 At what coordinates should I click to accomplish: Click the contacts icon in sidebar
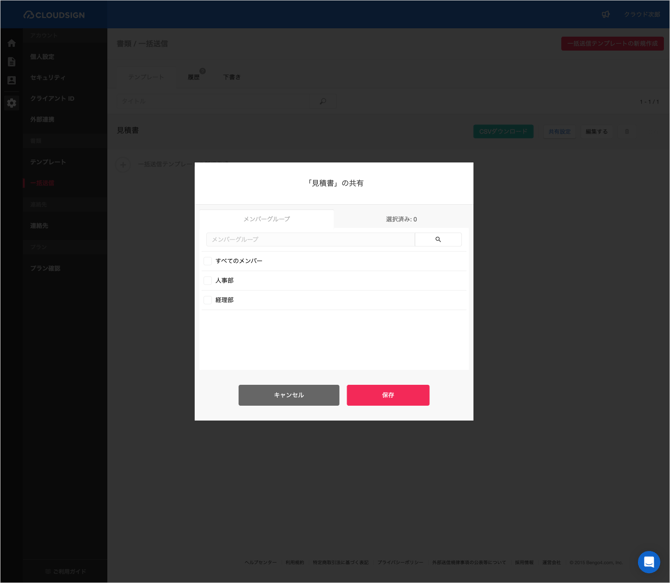click(11, 81)
